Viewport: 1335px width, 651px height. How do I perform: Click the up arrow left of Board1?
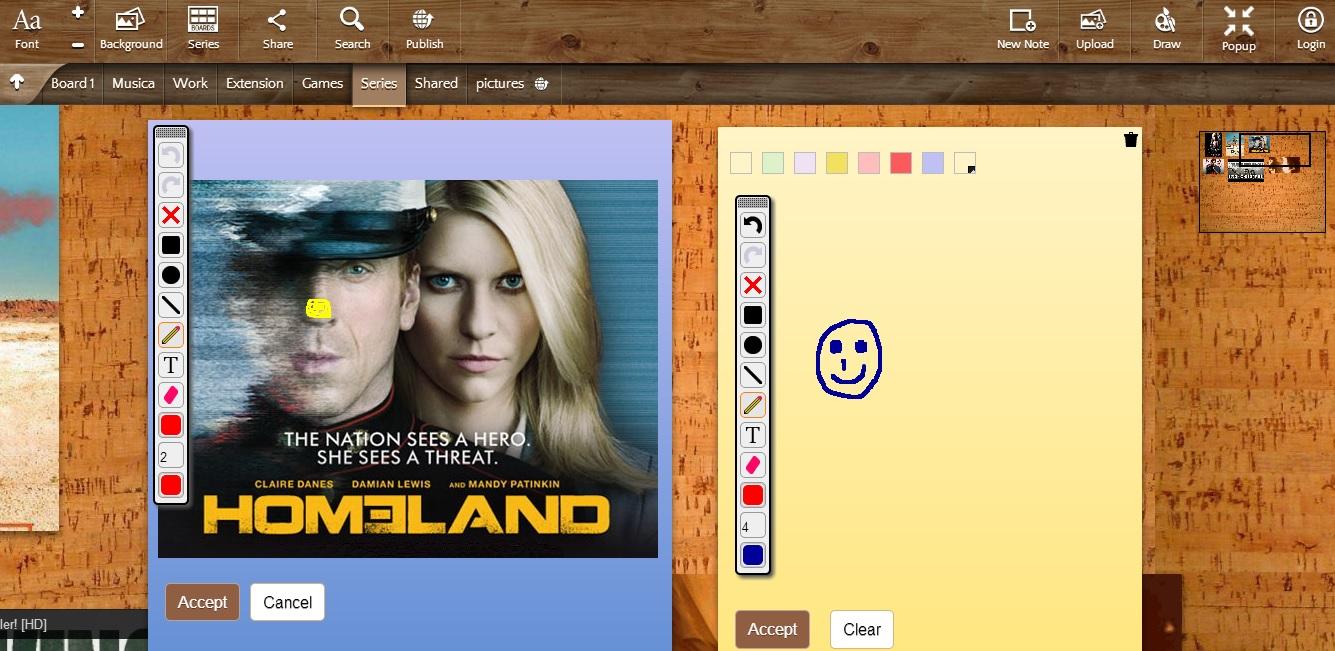17,83
